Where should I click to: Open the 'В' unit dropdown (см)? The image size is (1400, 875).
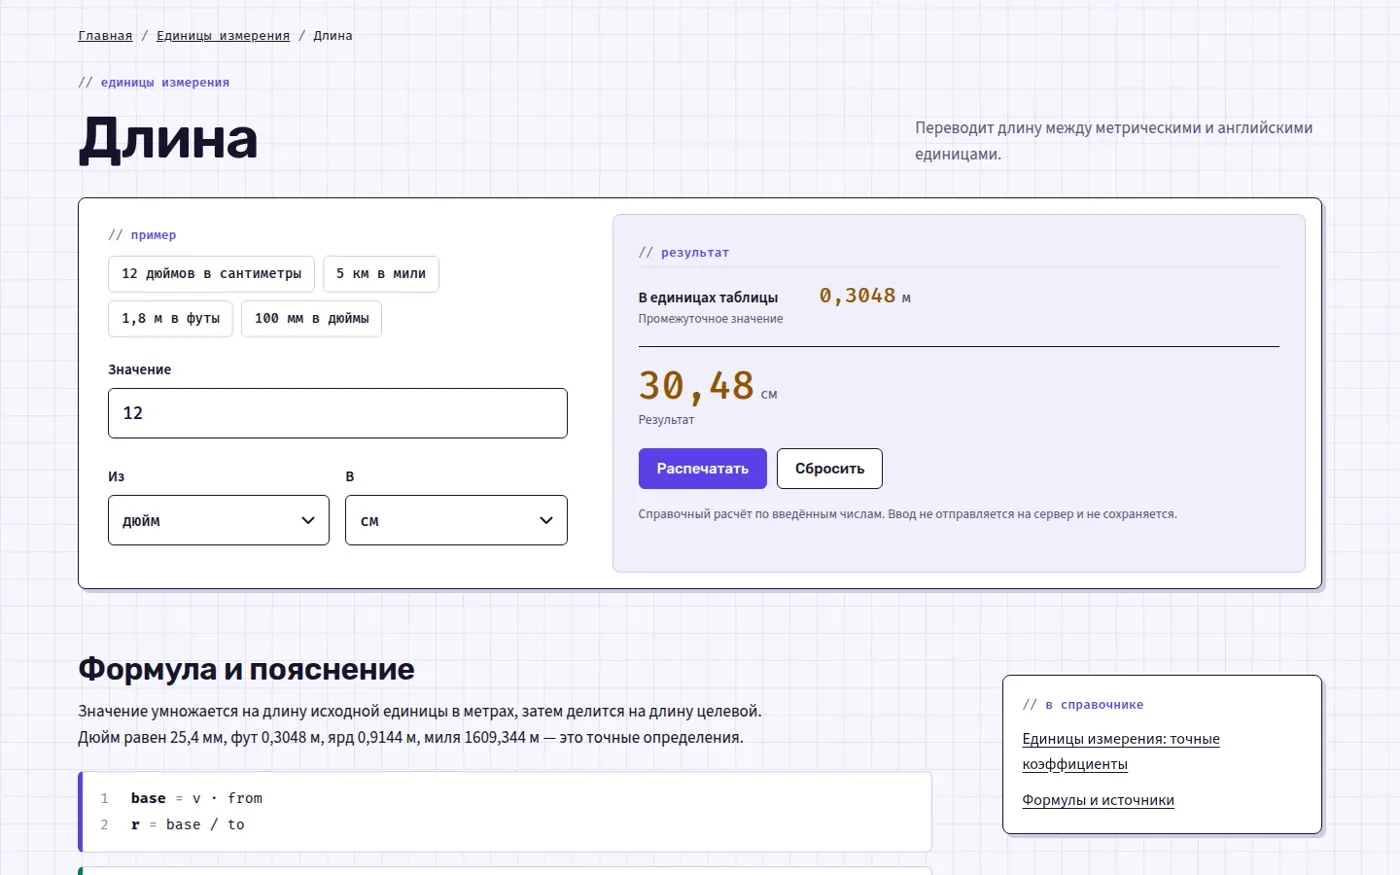(456, 520)
